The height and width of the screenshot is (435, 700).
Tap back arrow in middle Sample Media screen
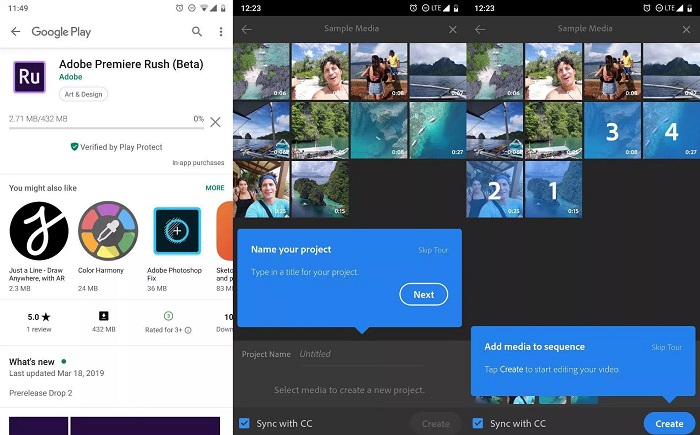coord(247,29)
